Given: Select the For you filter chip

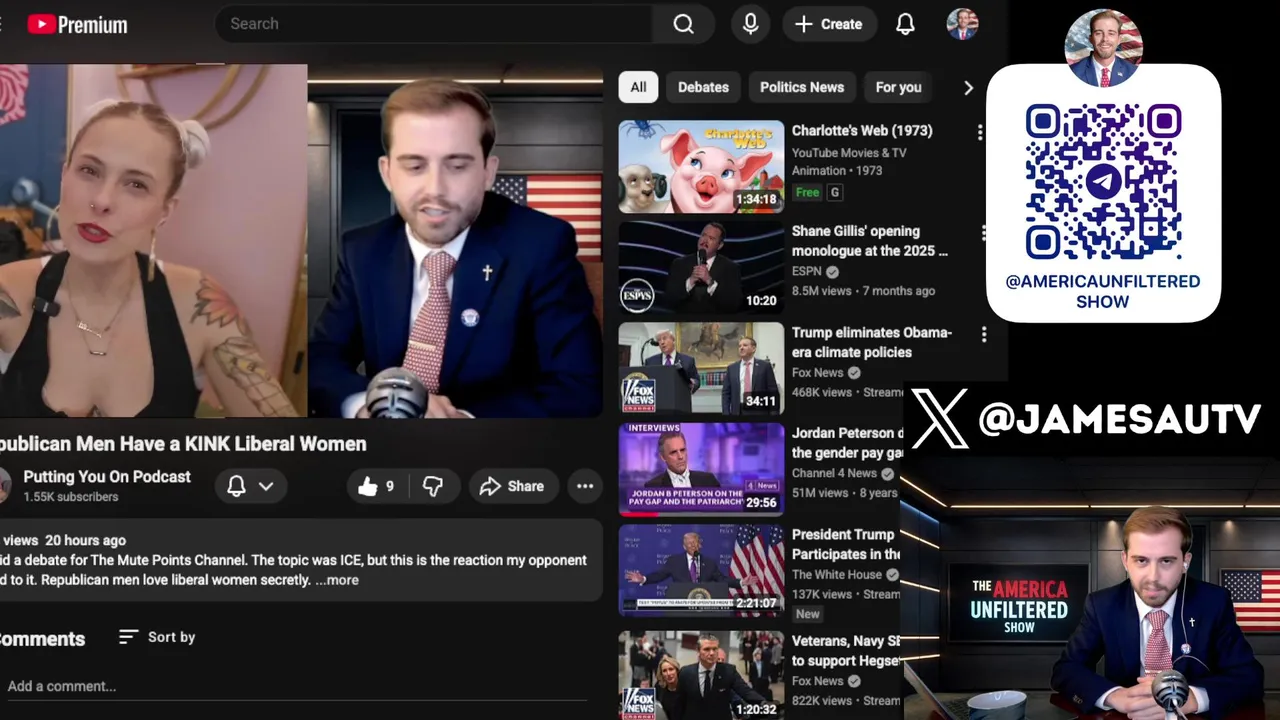Looking at the screenshot, I should pos(898,87).
